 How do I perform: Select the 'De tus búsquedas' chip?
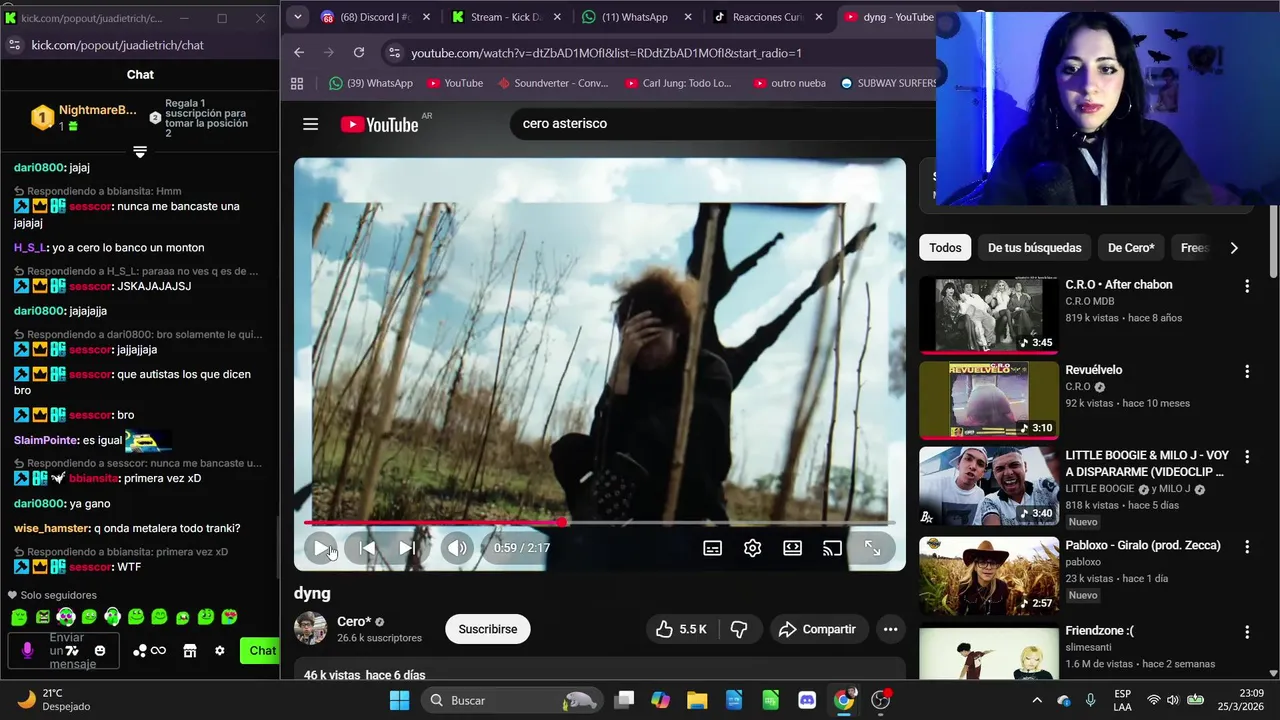point(1035,248)
